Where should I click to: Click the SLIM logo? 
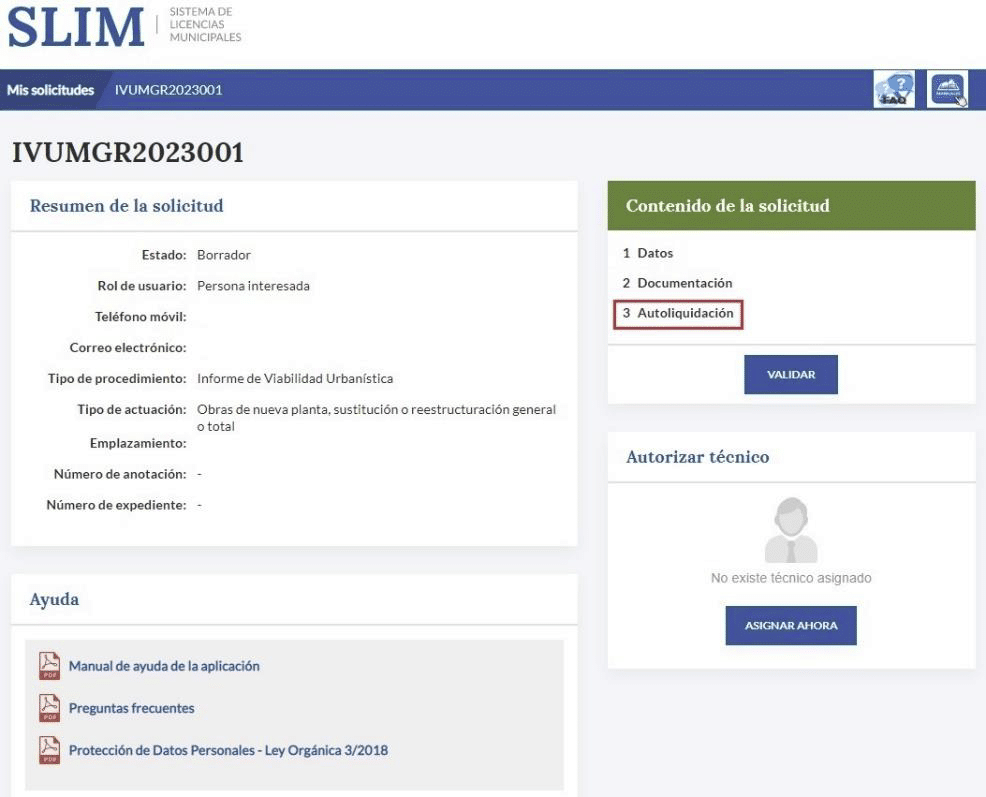(x=77, y=27)
